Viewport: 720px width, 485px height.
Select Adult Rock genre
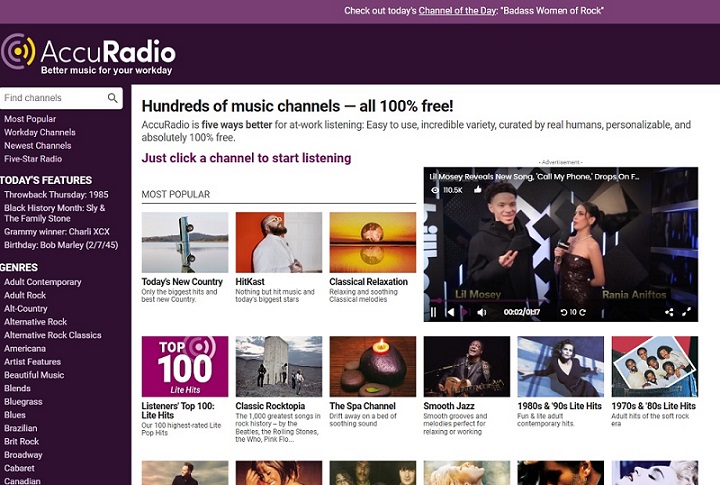[x=25, y=295]
